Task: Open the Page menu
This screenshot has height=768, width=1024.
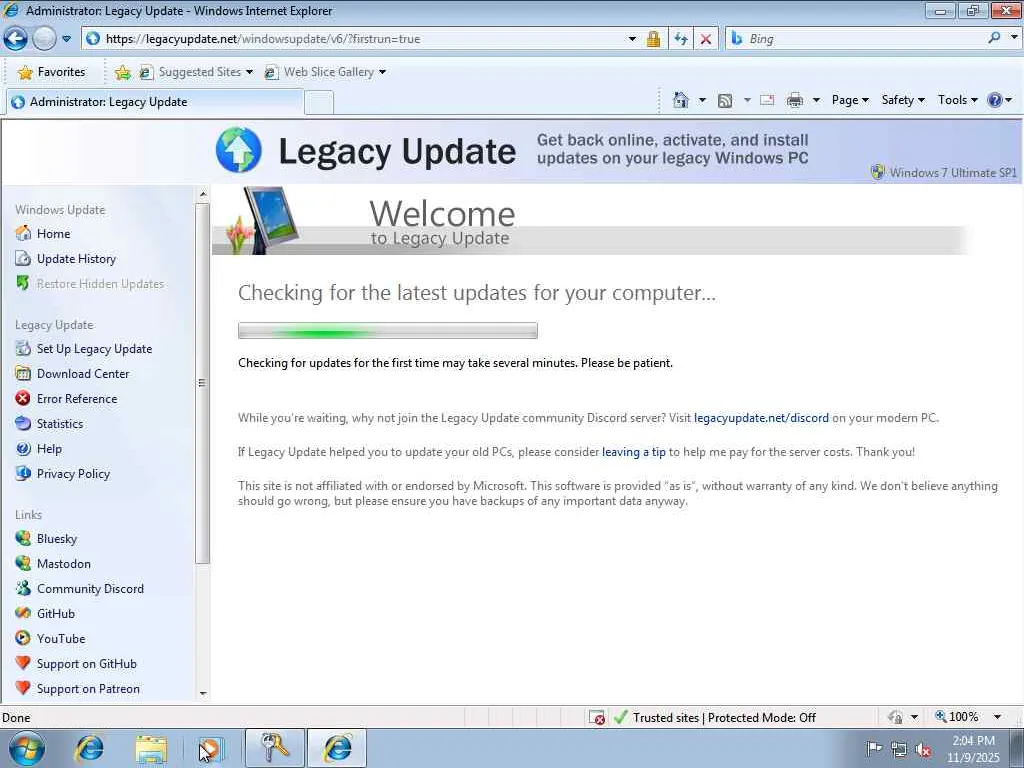Action: point(850,100)
